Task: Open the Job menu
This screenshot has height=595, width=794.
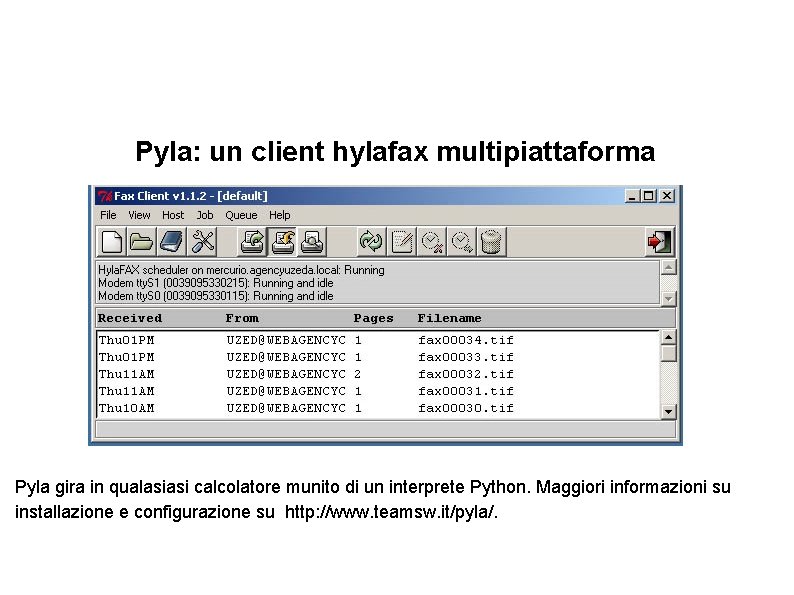Action: (205, 215)
